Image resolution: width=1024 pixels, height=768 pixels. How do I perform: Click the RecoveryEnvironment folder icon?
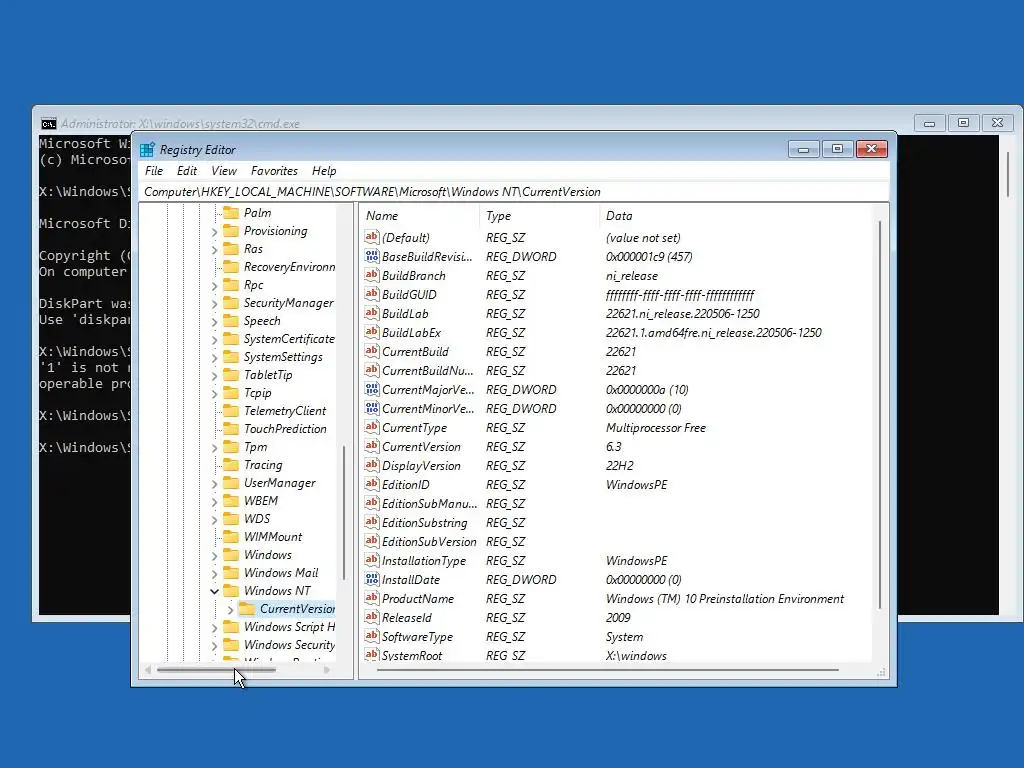point(231,266)
